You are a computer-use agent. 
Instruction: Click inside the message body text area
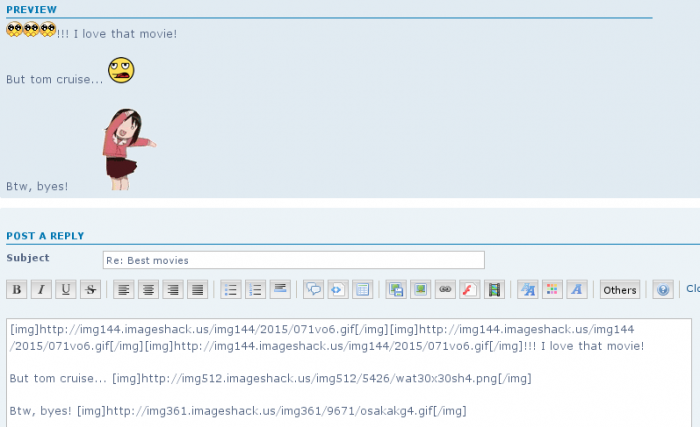349,373
